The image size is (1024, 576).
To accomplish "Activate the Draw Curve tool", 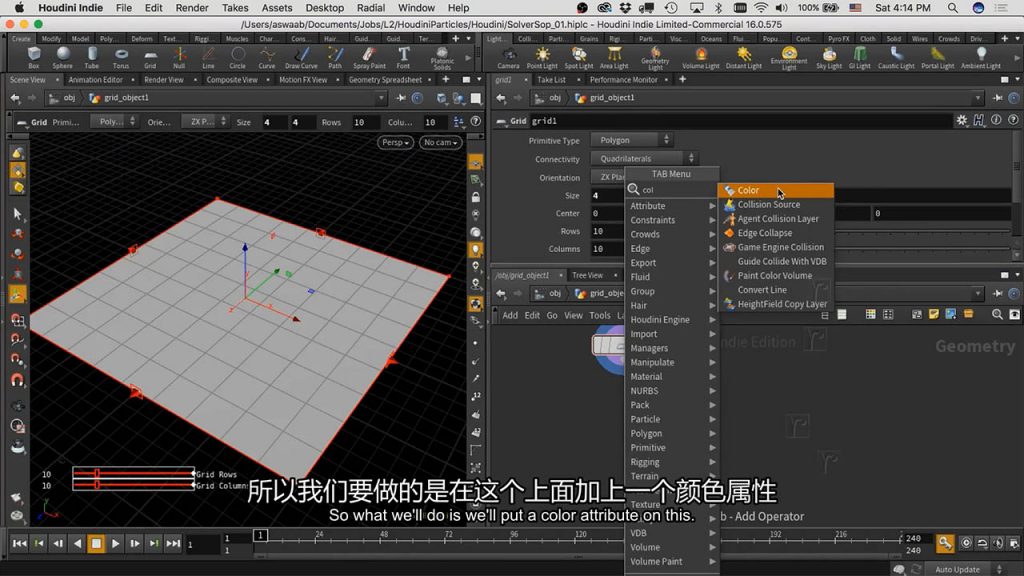I will [x=301, y=57].
